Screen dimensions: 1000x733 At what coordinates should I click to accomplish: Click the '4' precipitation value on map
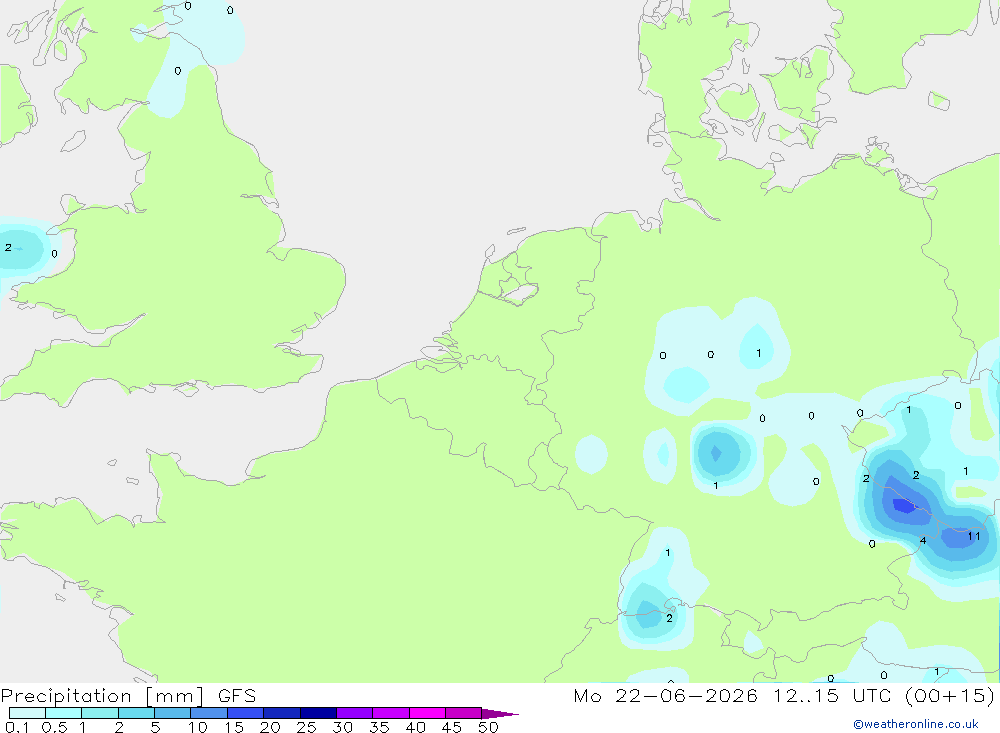point(923,540)
